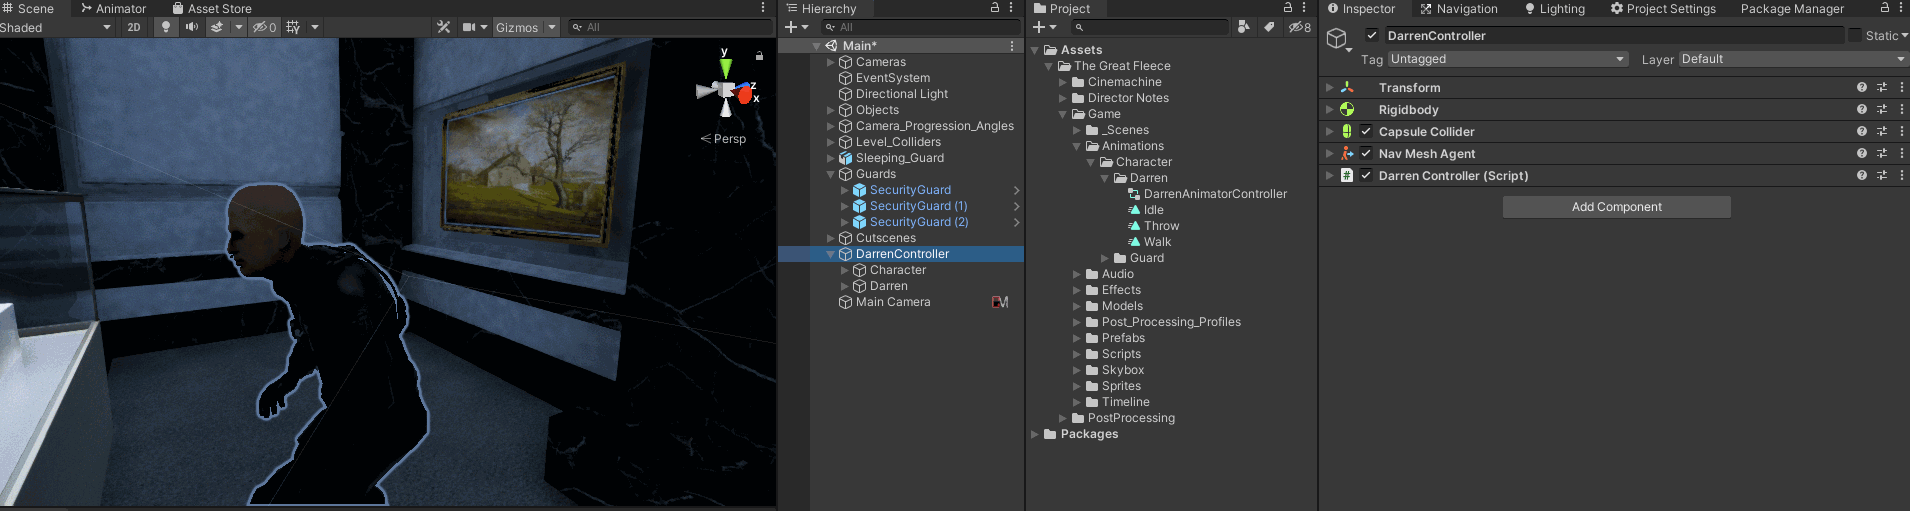Toggle the Static checkbox
The height and width of the screenshot is (511, 1910).
coord(1855,35)
